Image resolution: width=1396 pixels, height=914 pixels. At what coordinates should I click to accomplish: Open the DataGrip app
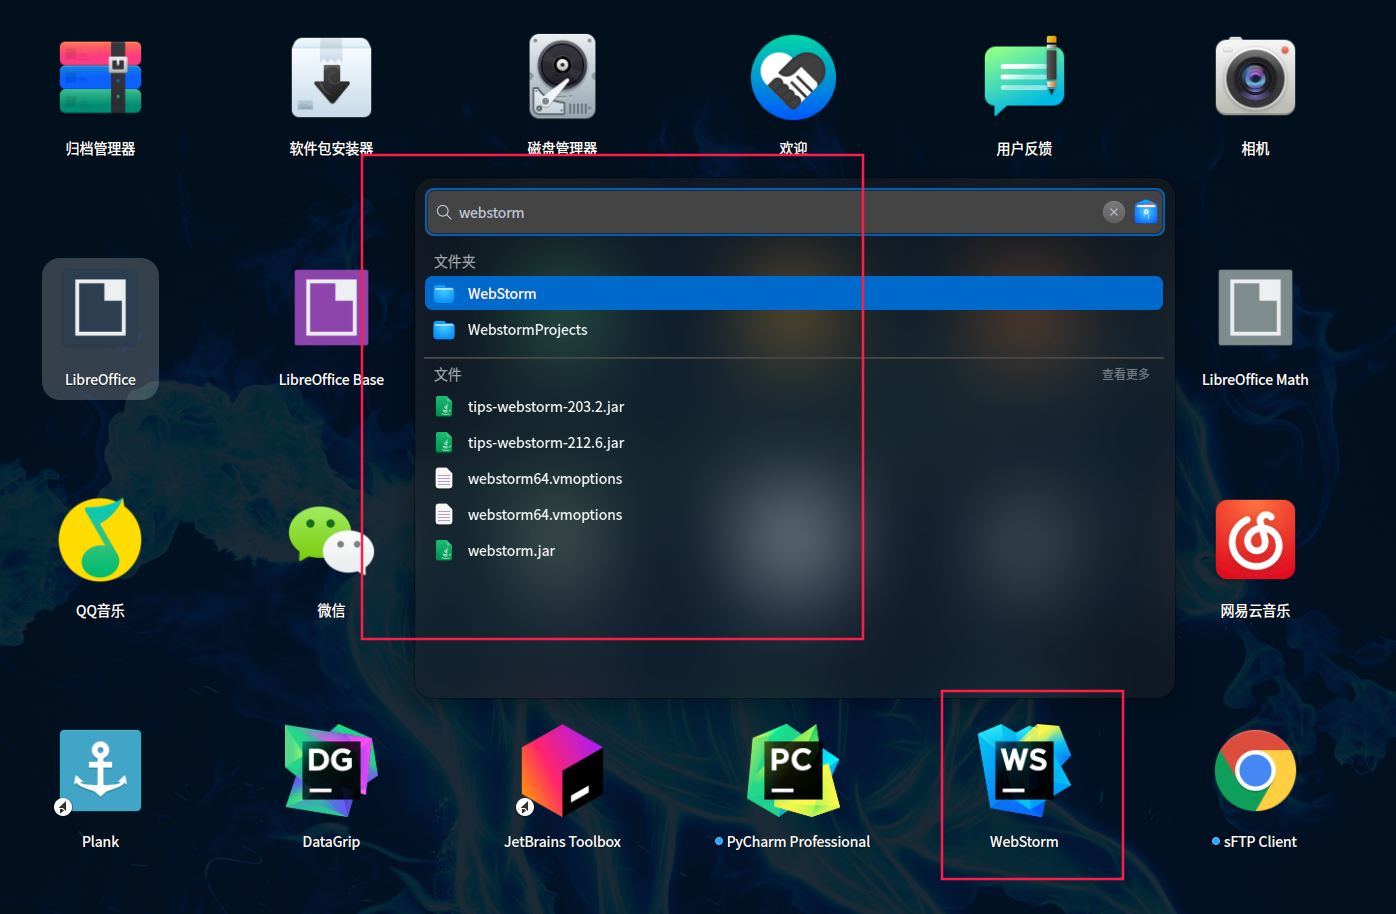click(331, 770)
